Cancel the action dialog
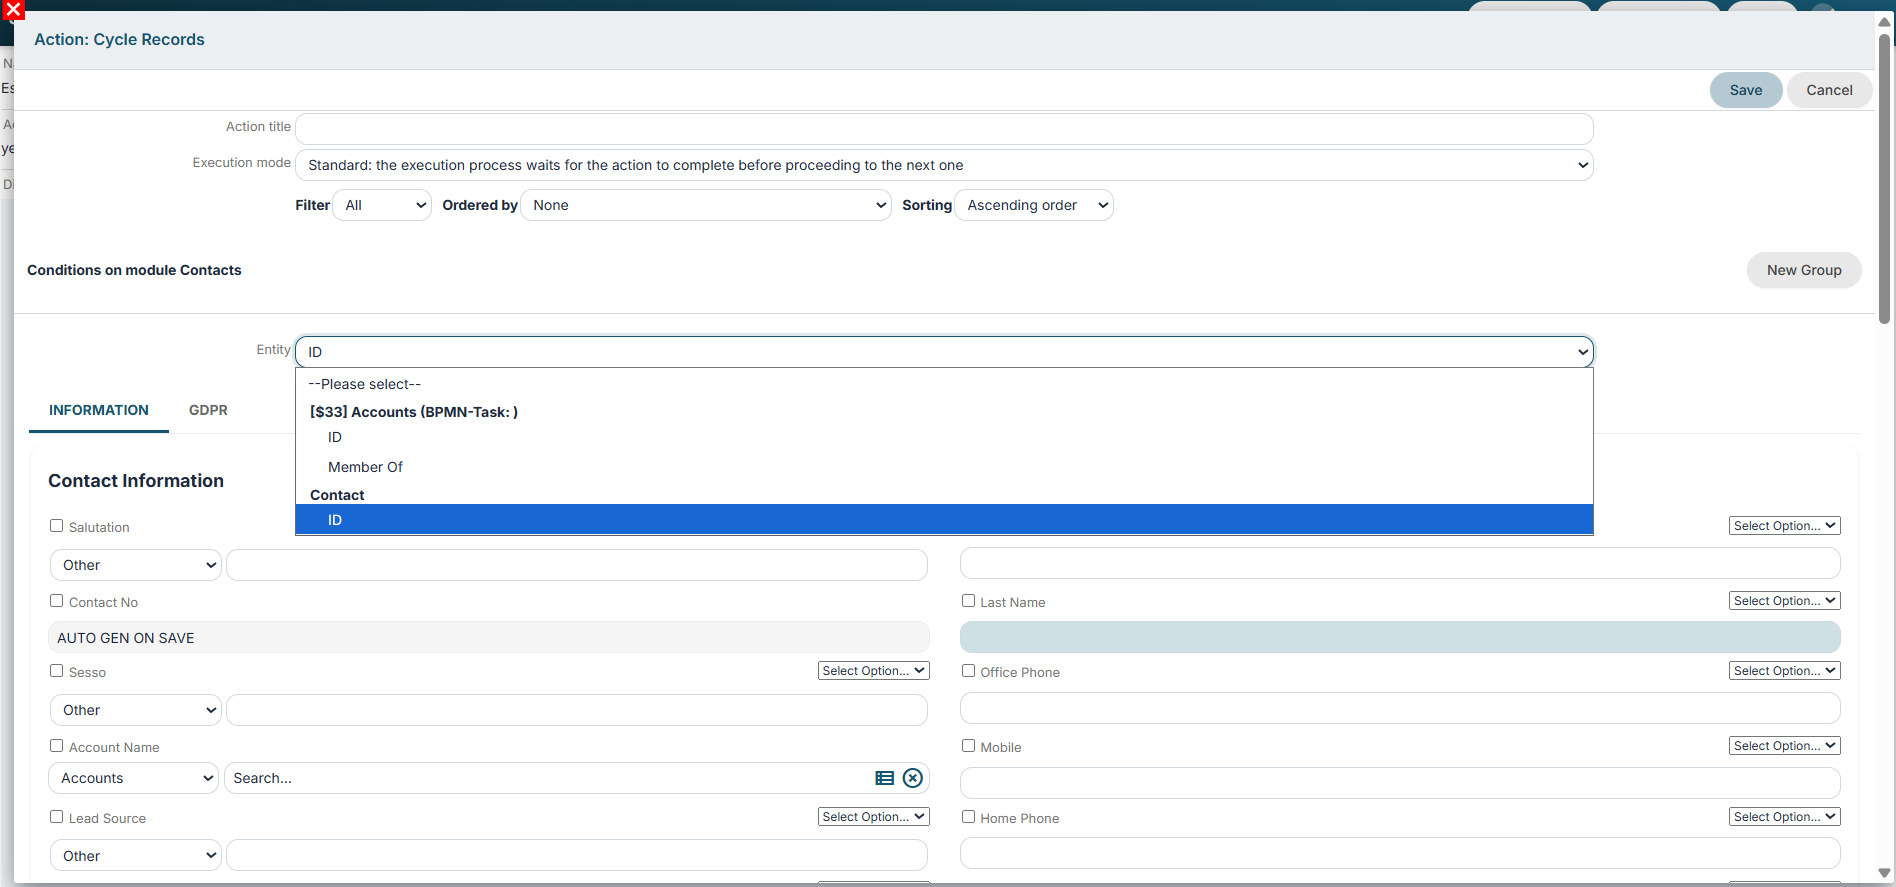 pos(1829,90)
